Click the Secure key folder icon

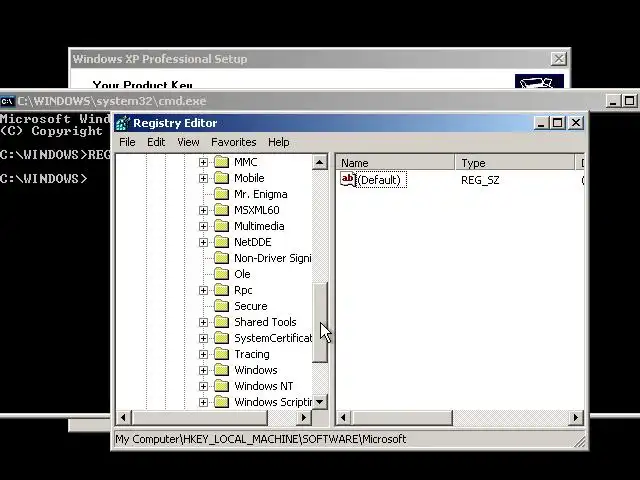click(222, 306)
